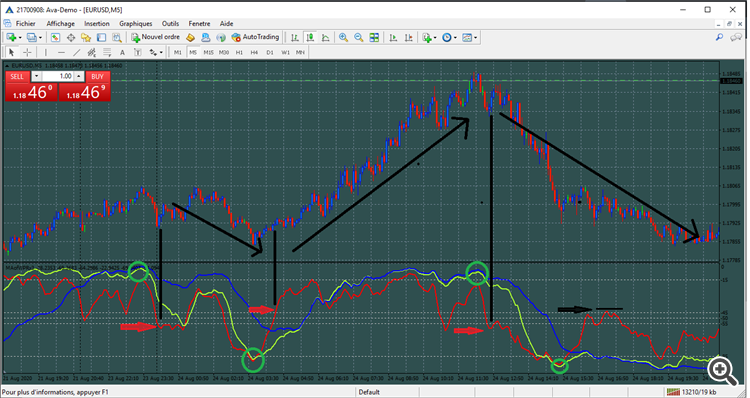
Task: Expand the New Chart dropdown arrow
Action: [x=20, y=37]
